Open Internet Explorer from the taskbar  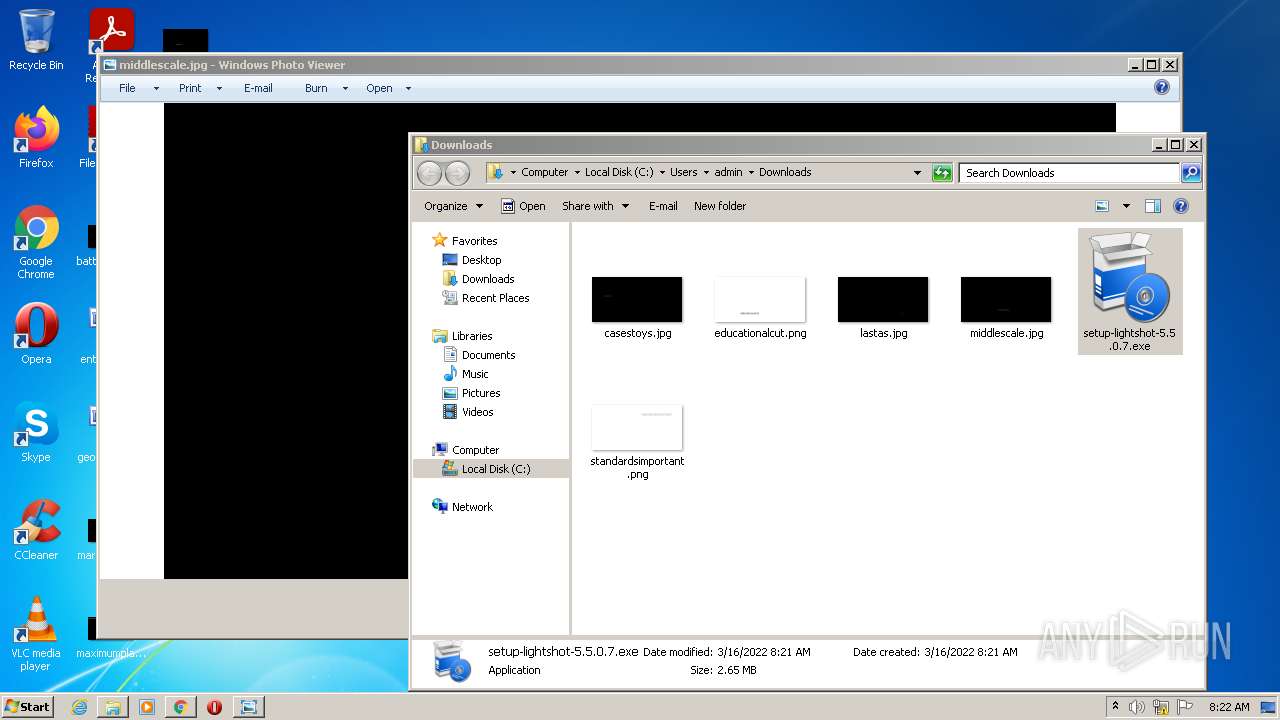tap(79, 707)
